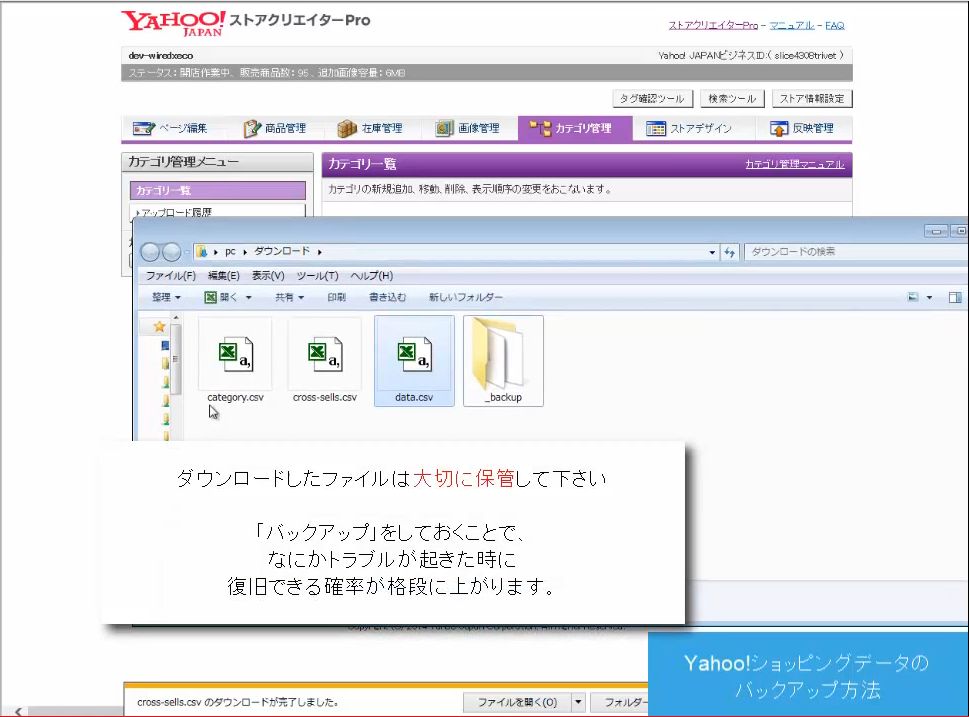Screen dimensions: 969x717
Task: Click the 開く button with the Excel icon
Action: 221,297
